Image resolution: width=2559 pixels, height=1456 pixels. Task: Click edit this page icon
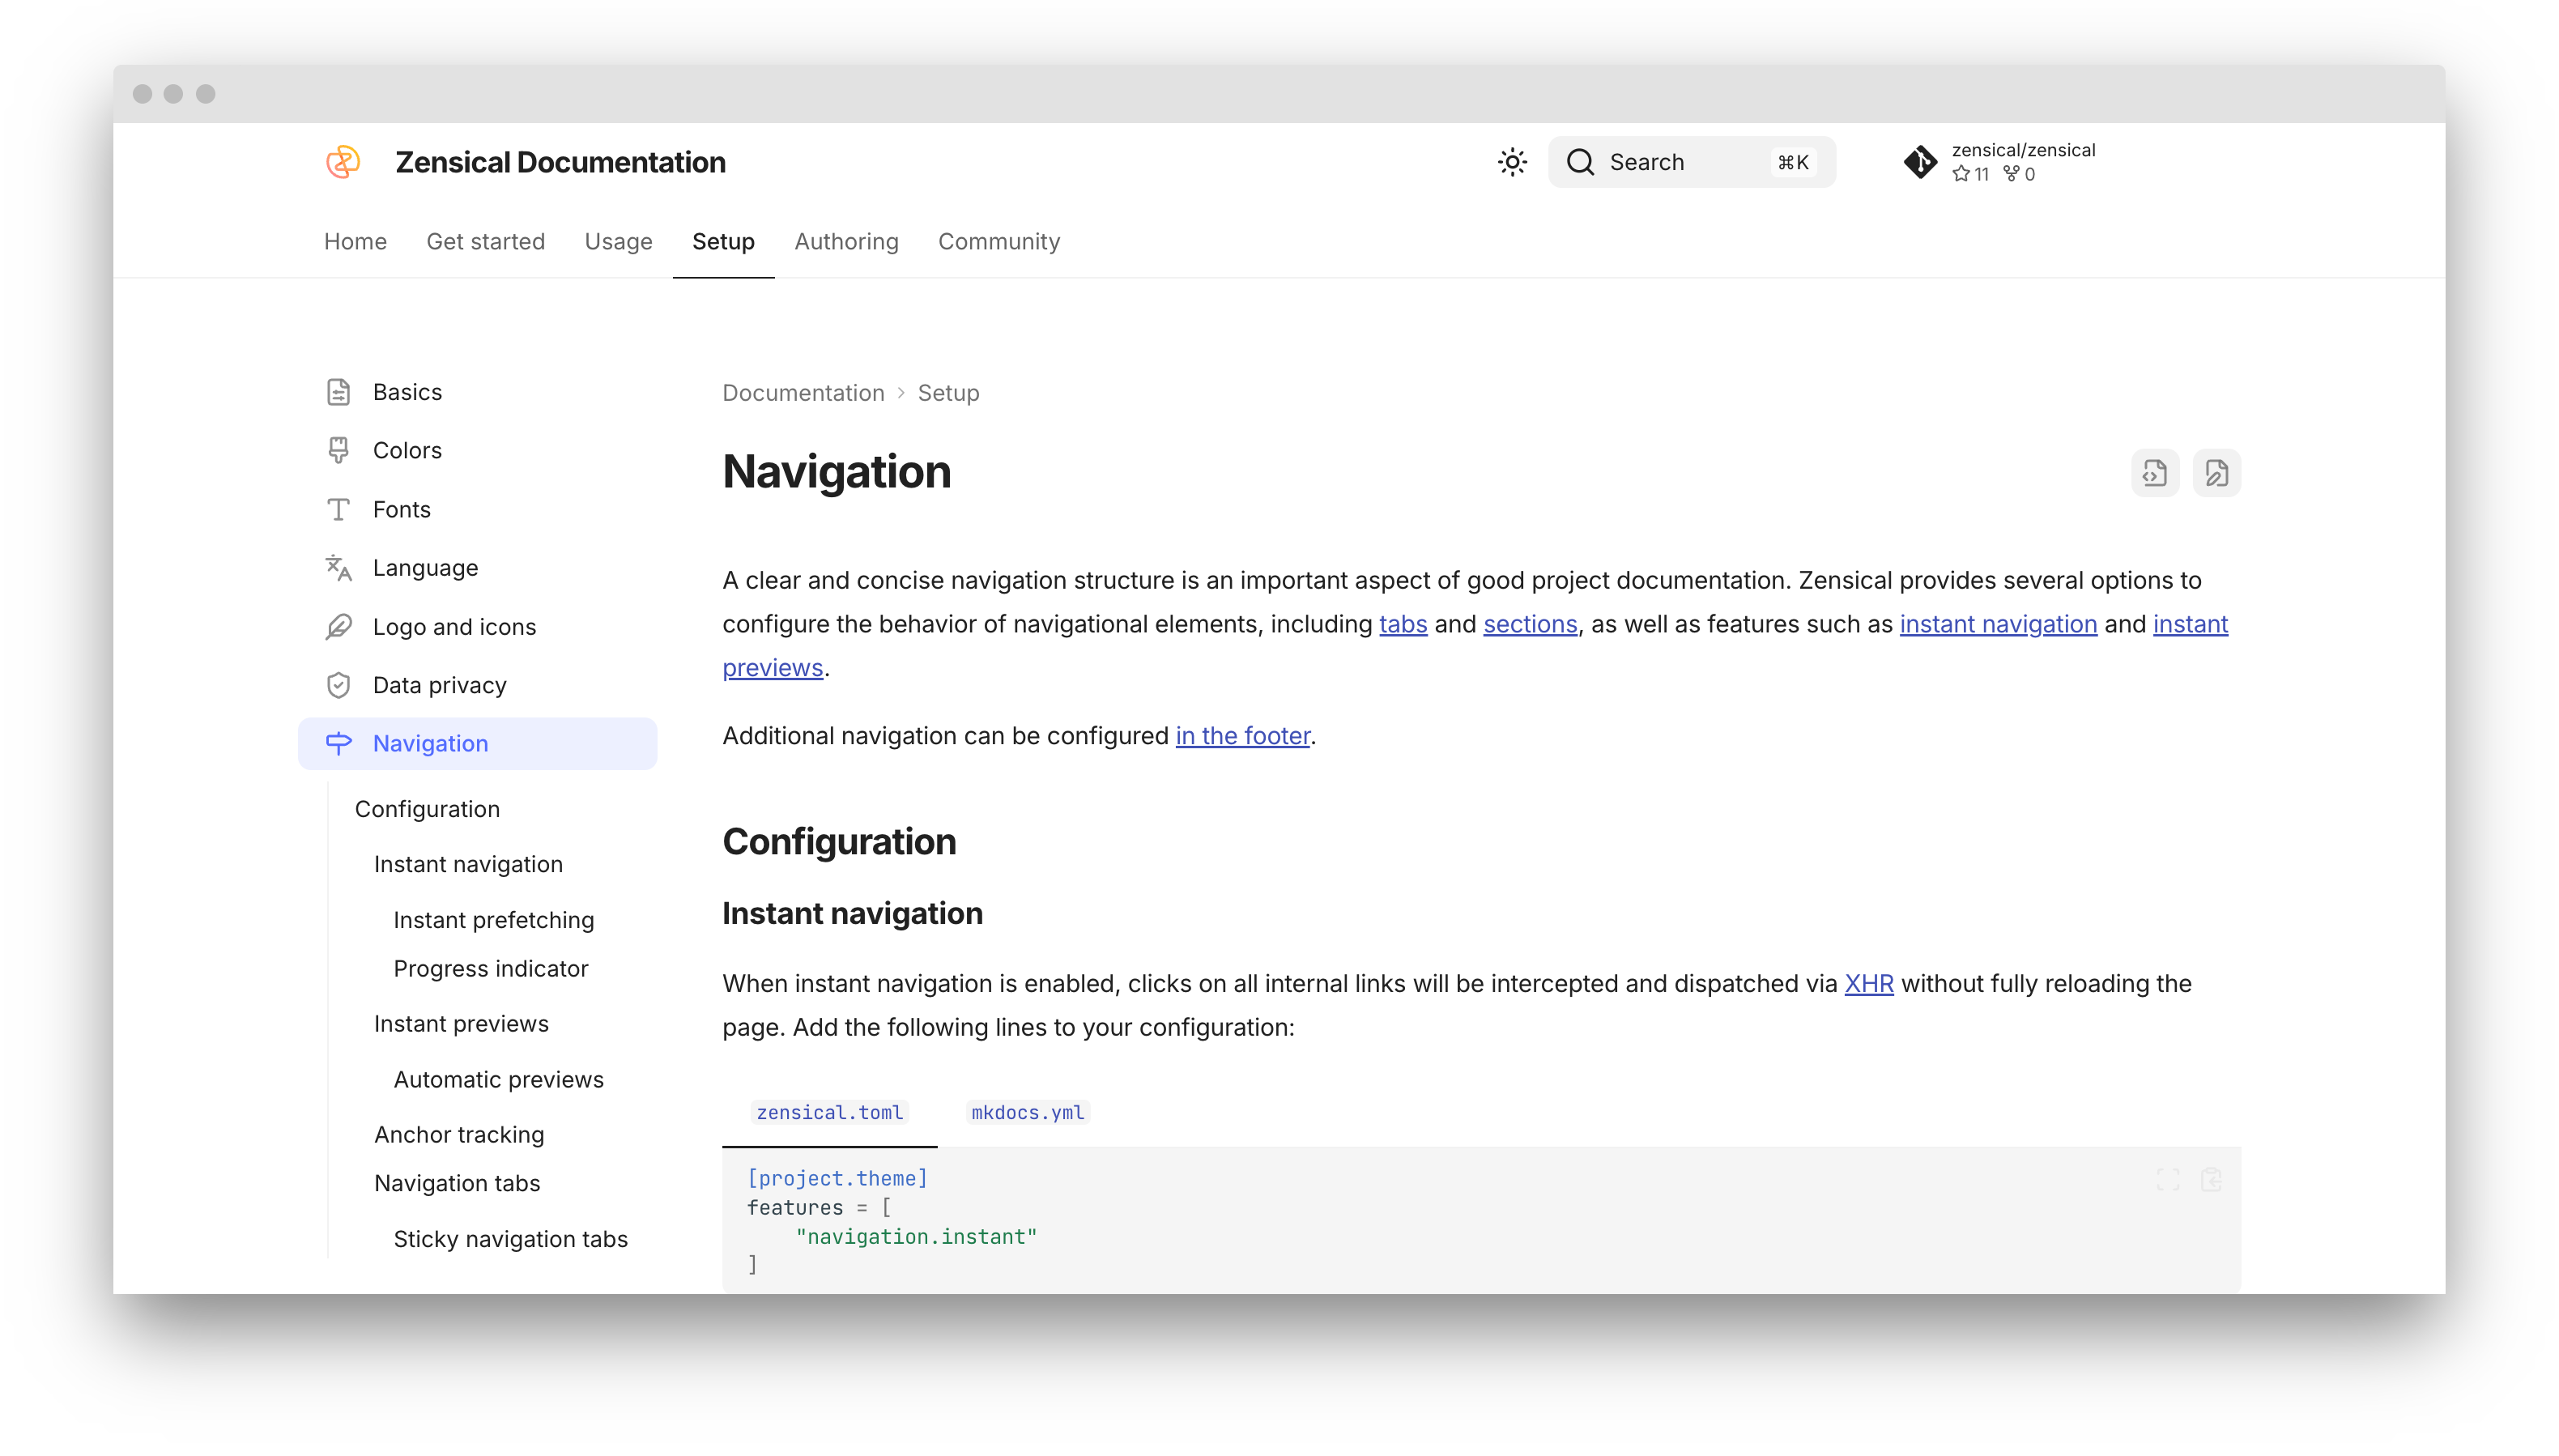click(2216, 473)
